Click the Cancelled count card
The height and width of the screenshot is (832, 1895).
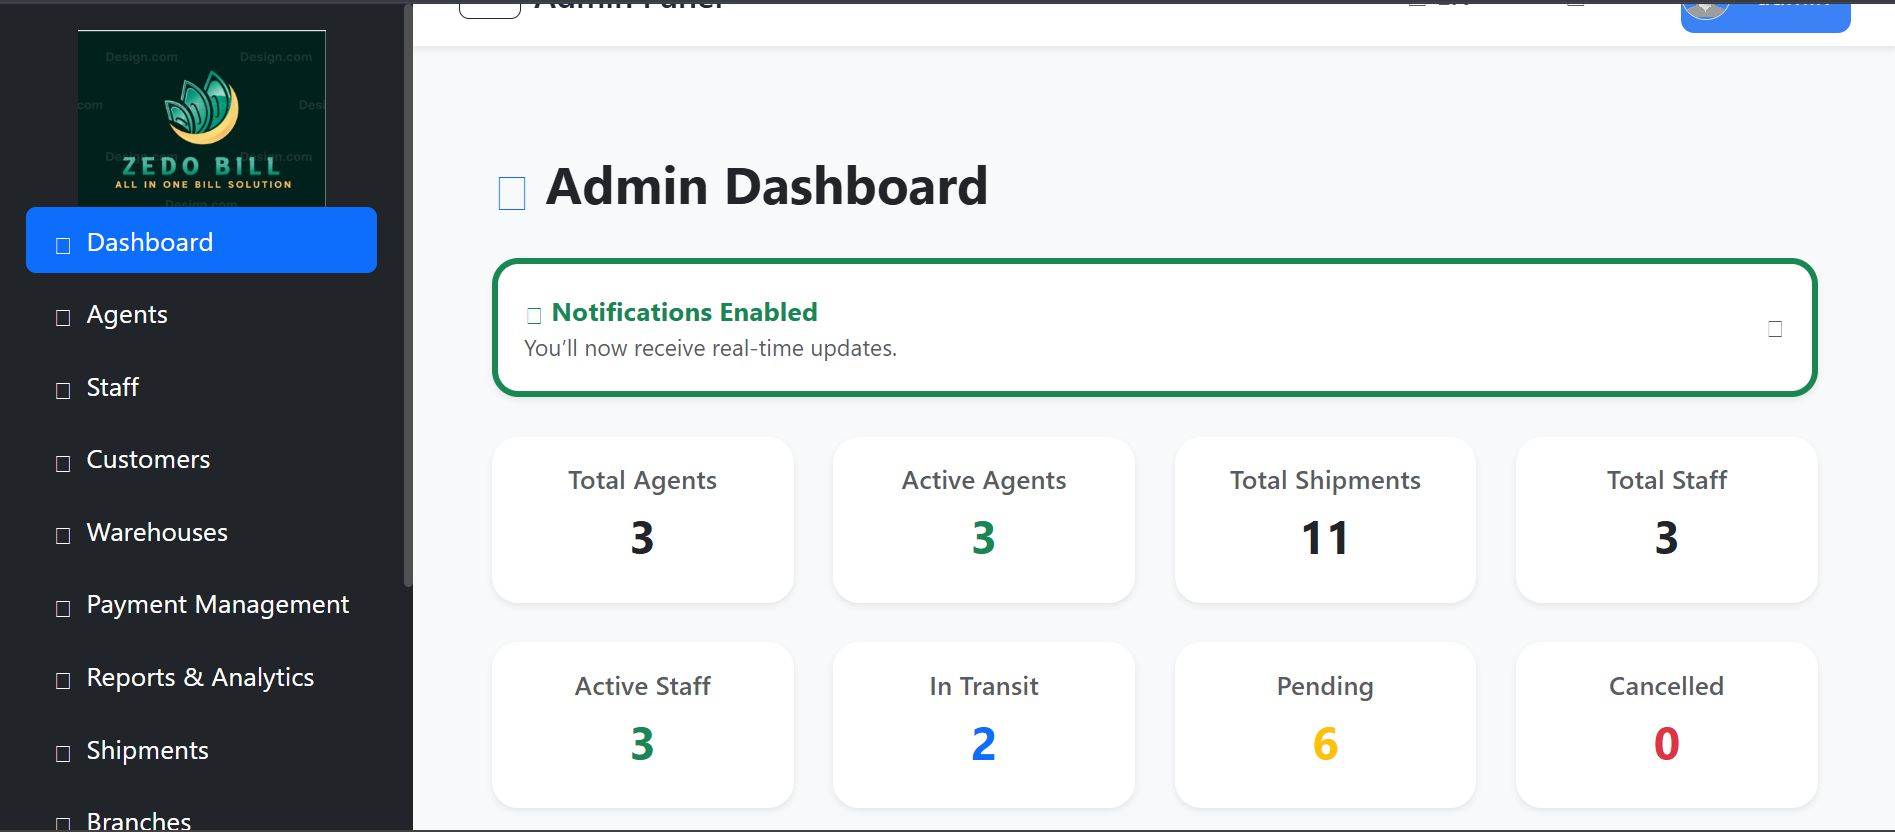(1666, 725)
